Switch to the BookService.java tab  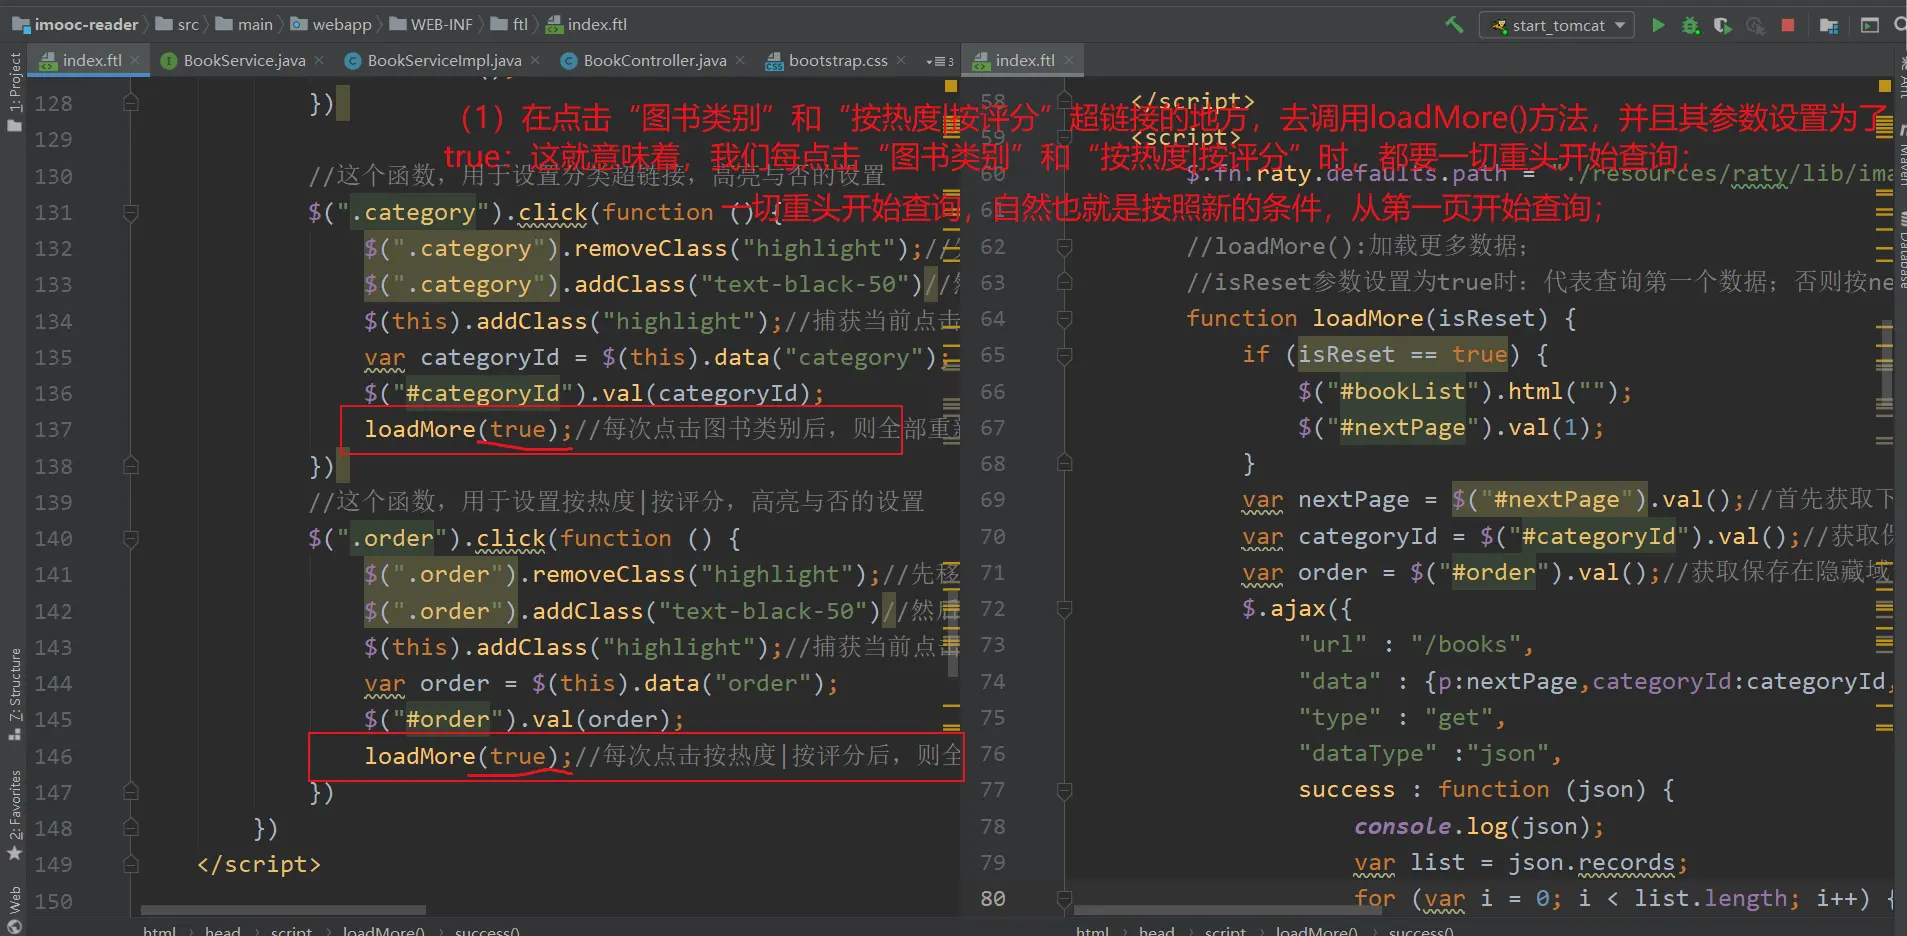click(x=243, y=61)
